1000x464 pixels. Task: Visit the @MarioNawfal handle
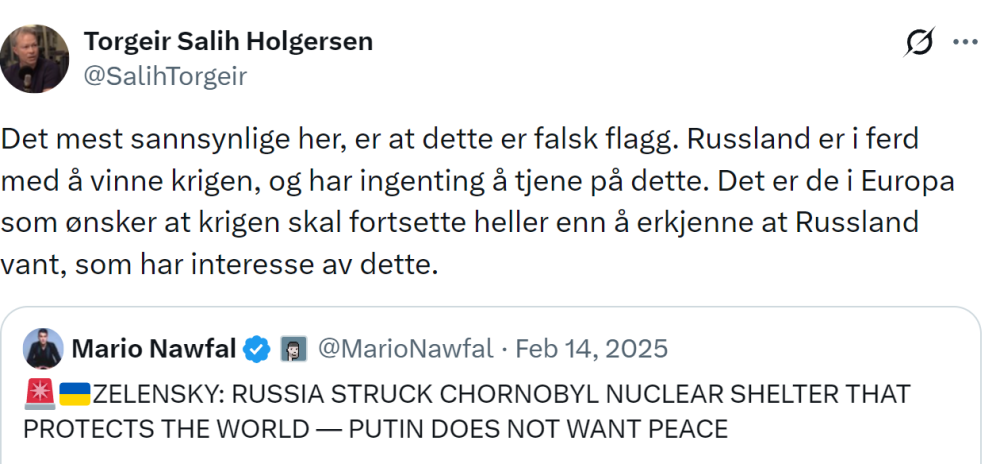(405, 349)
